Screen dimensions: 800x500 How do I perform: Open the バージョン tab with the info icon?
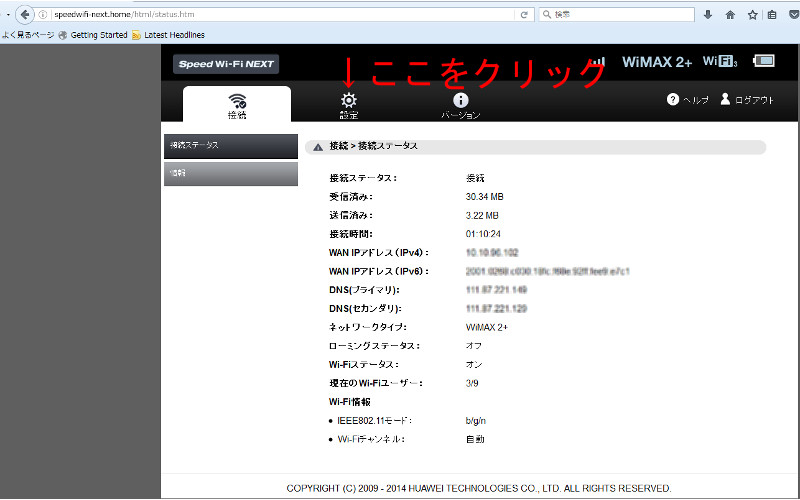(460, 106)
